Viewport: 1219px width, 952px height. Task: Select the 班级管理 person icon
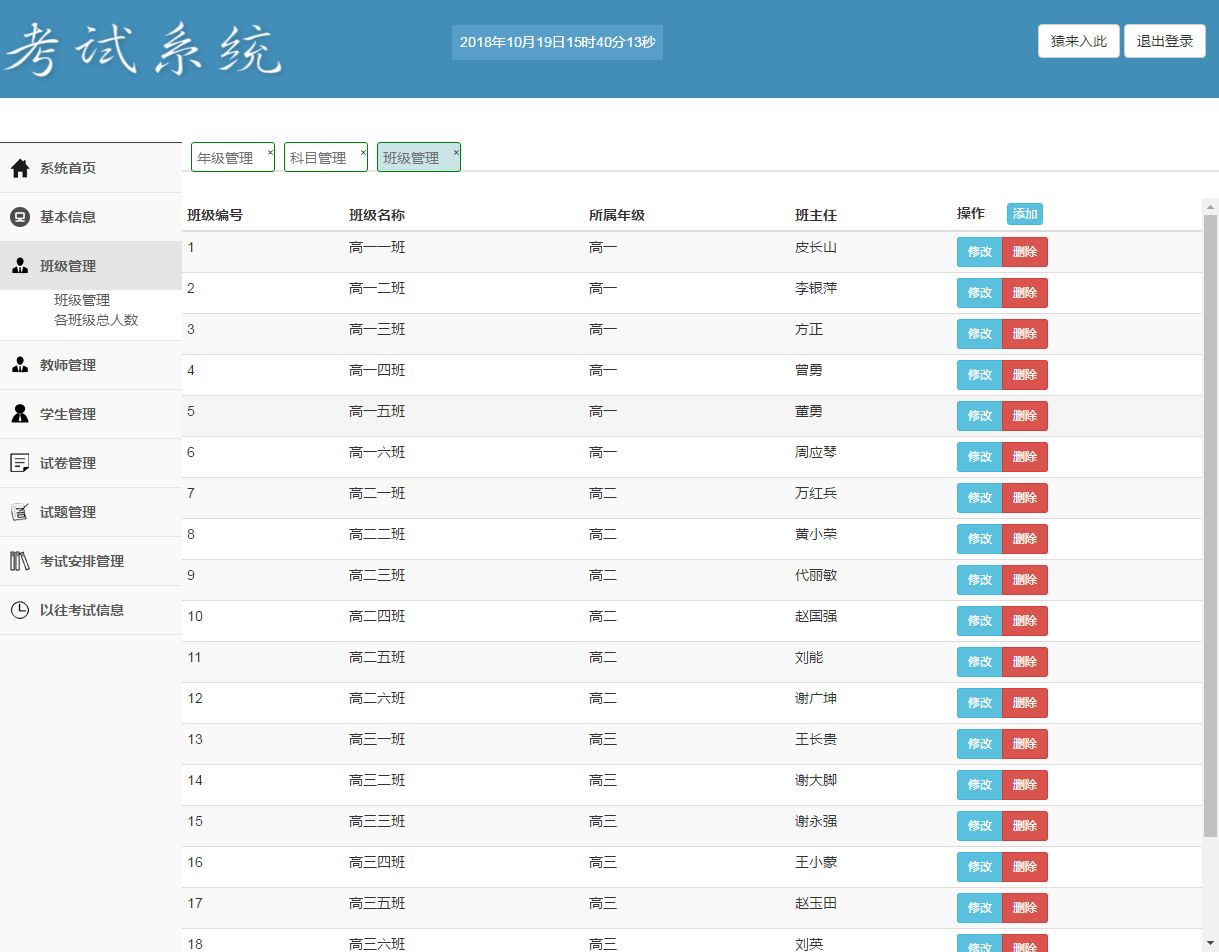pos(19,266)
